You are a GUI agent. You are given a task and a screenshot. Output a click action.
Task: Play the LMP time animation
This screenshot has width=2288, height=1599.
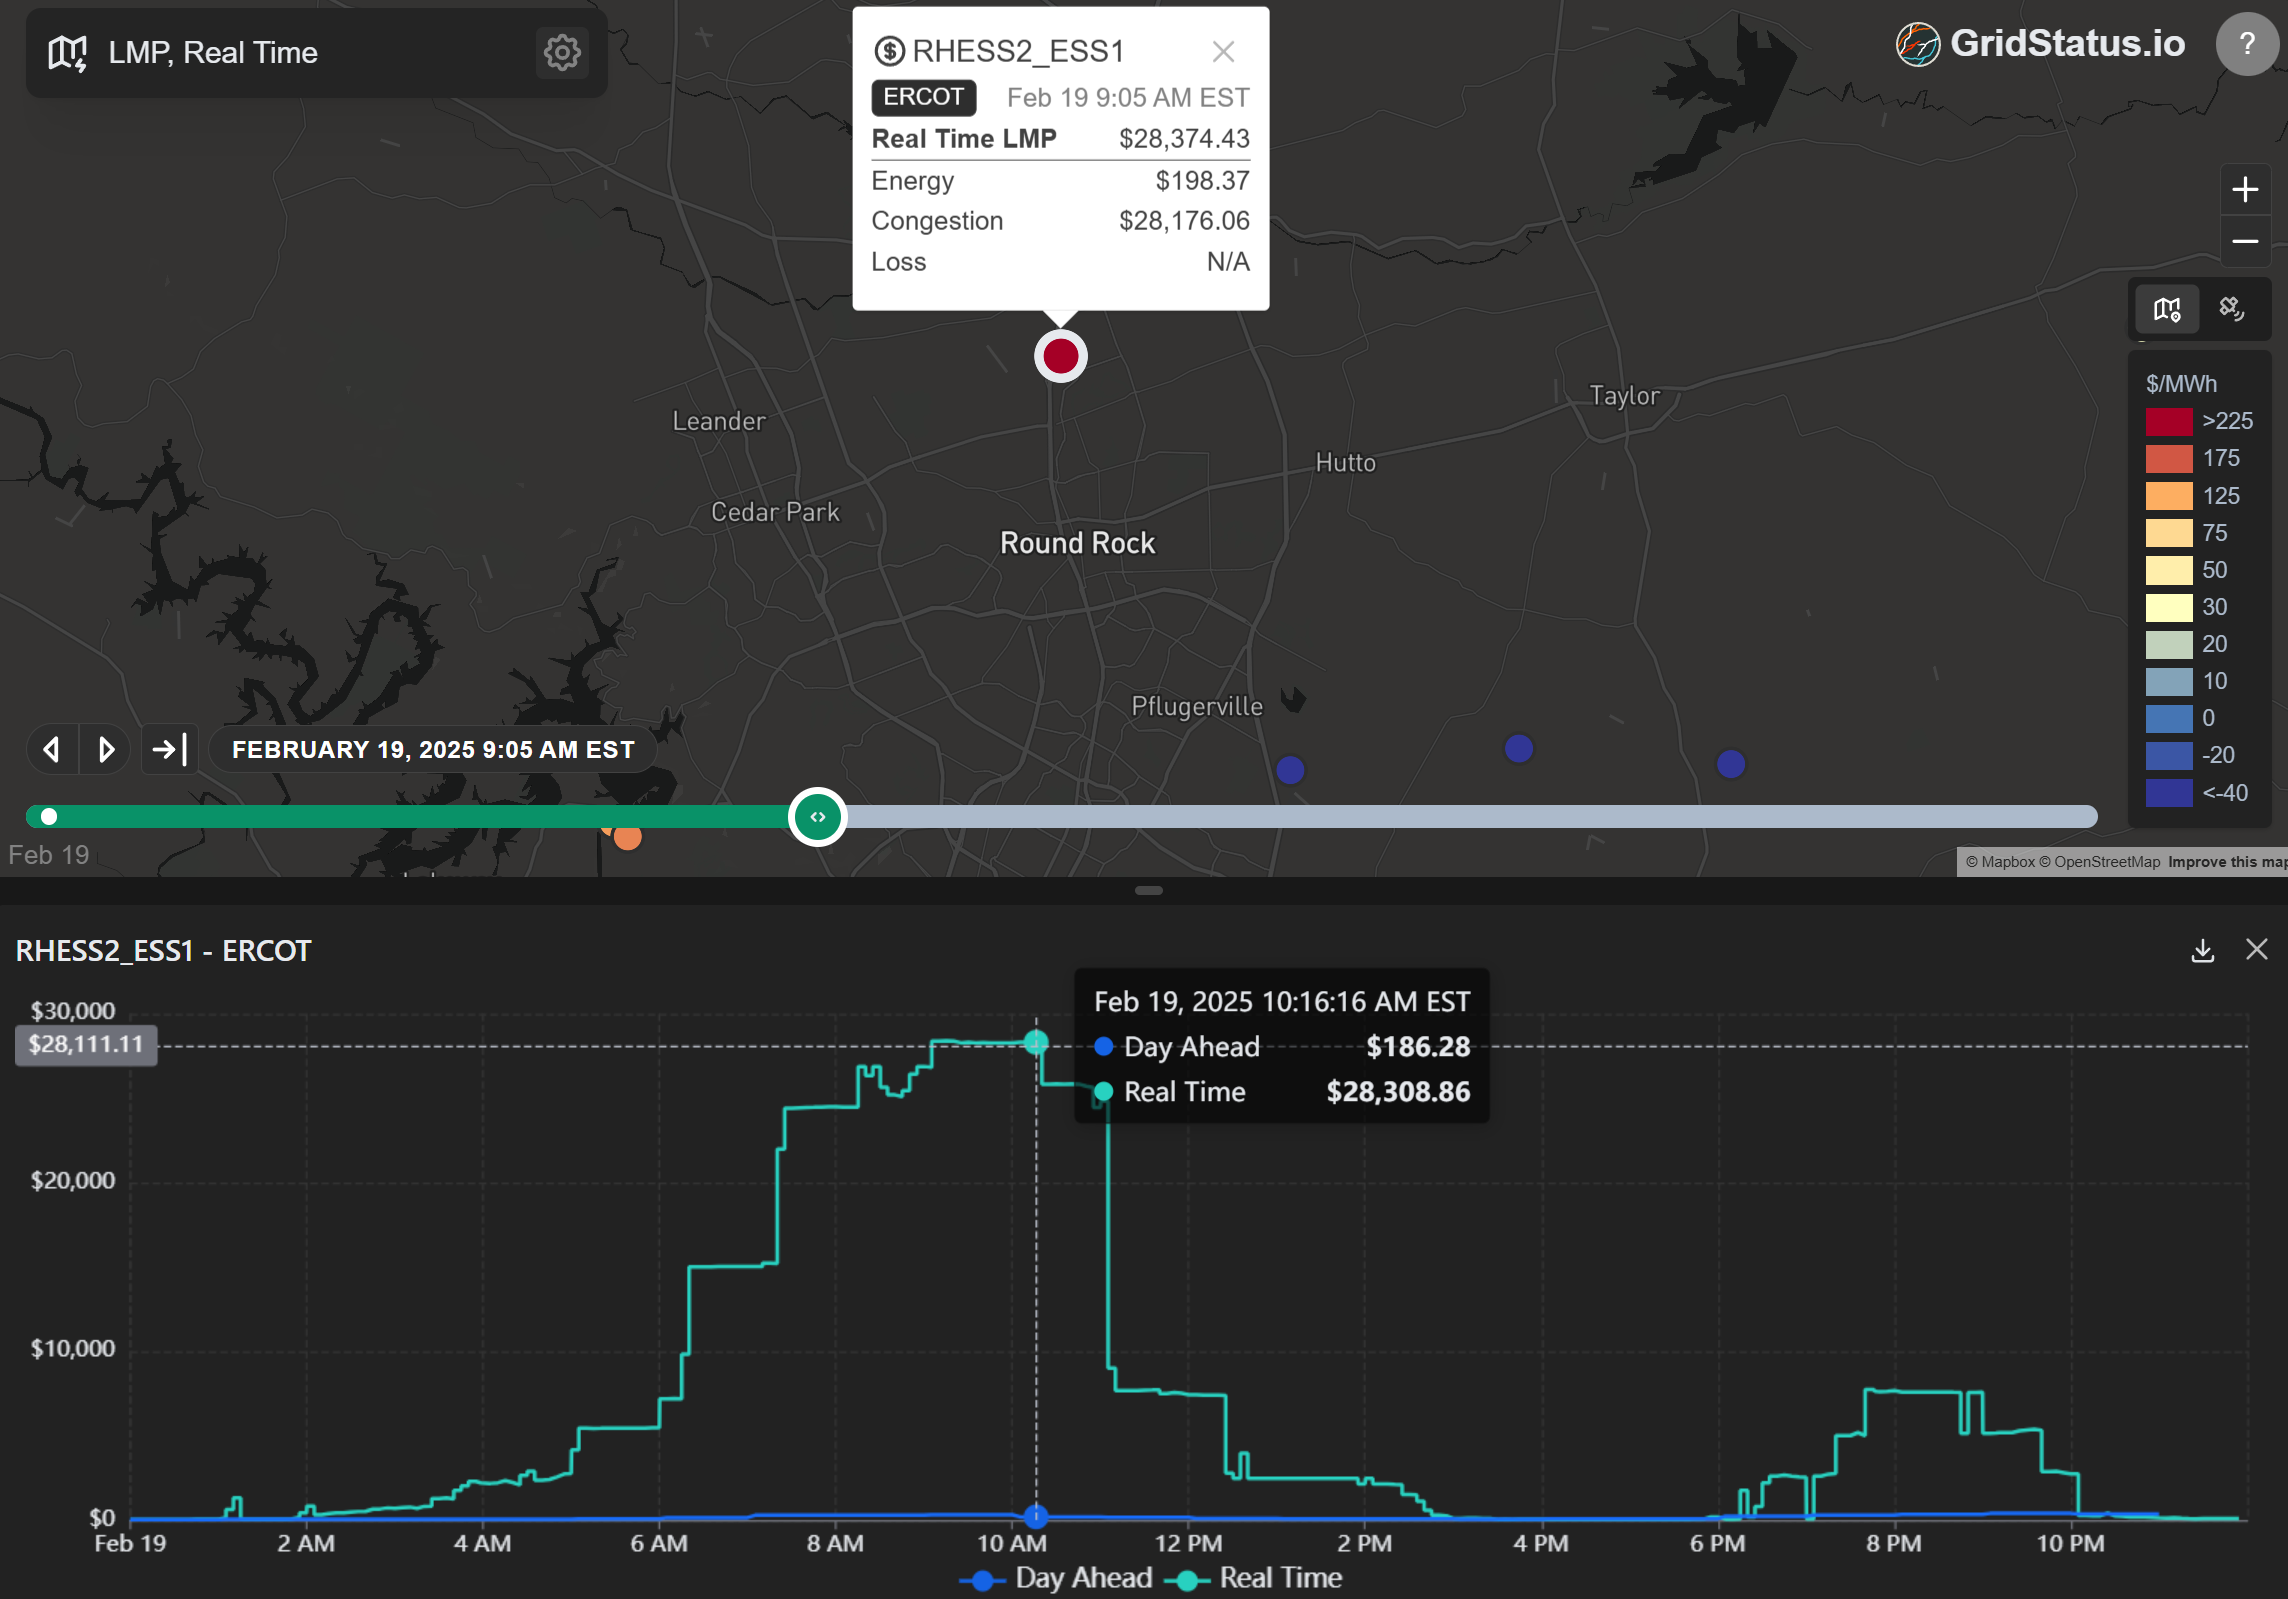(106, 749)
